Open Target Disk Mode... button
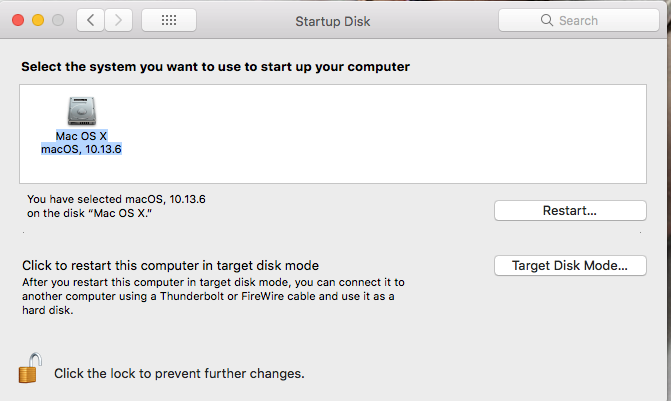The image size is (671, 401). [570, 265]
